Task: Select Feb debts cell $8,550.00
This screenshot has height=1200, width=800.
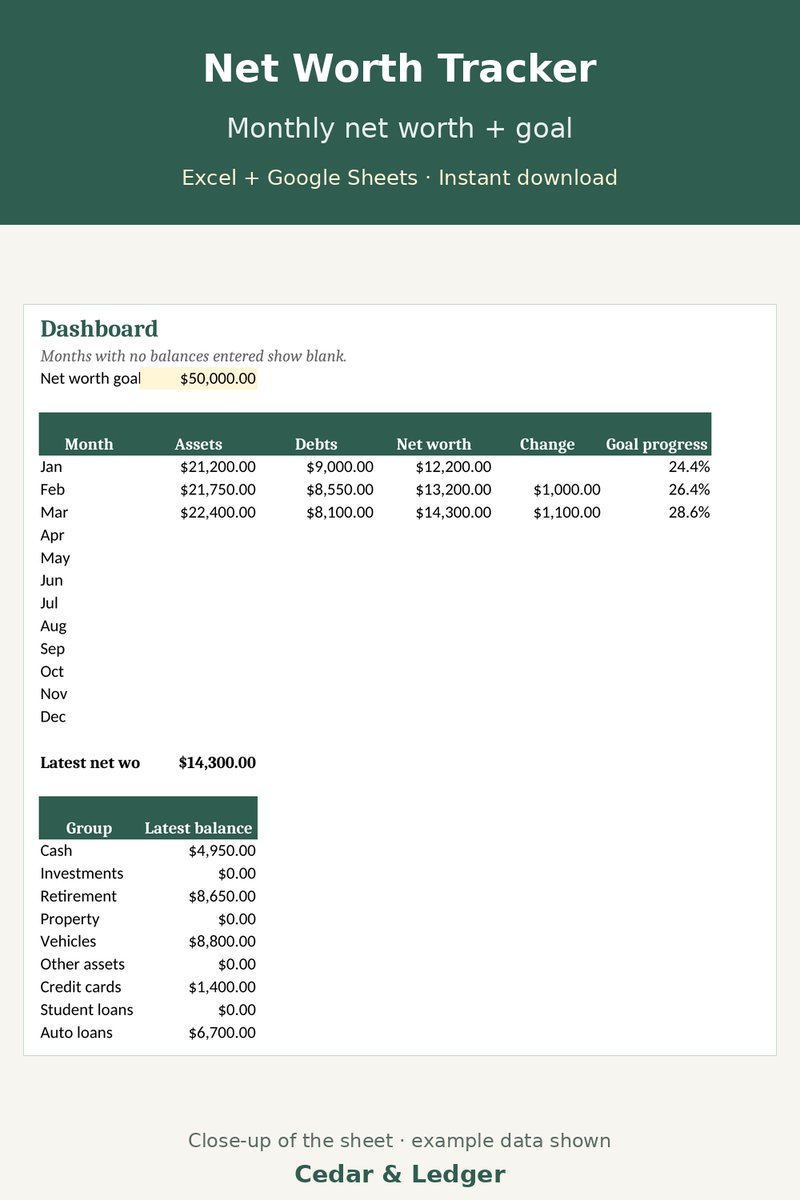Action: [x=340, y=489]
